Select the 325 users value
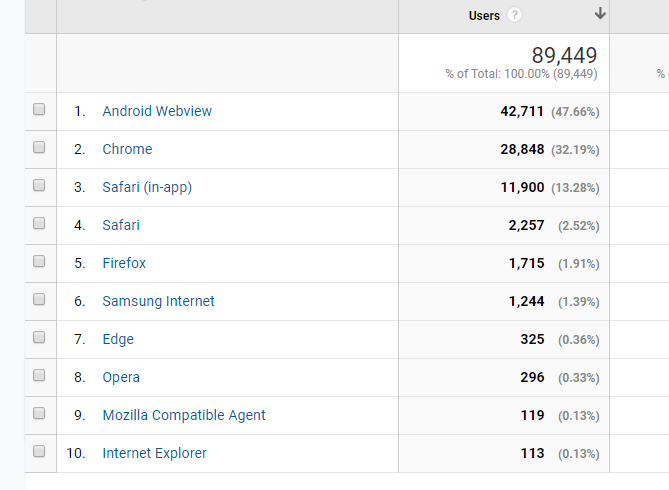Image resolution: width=669 pixels, height=490 pixels. [x=532, y=339]
